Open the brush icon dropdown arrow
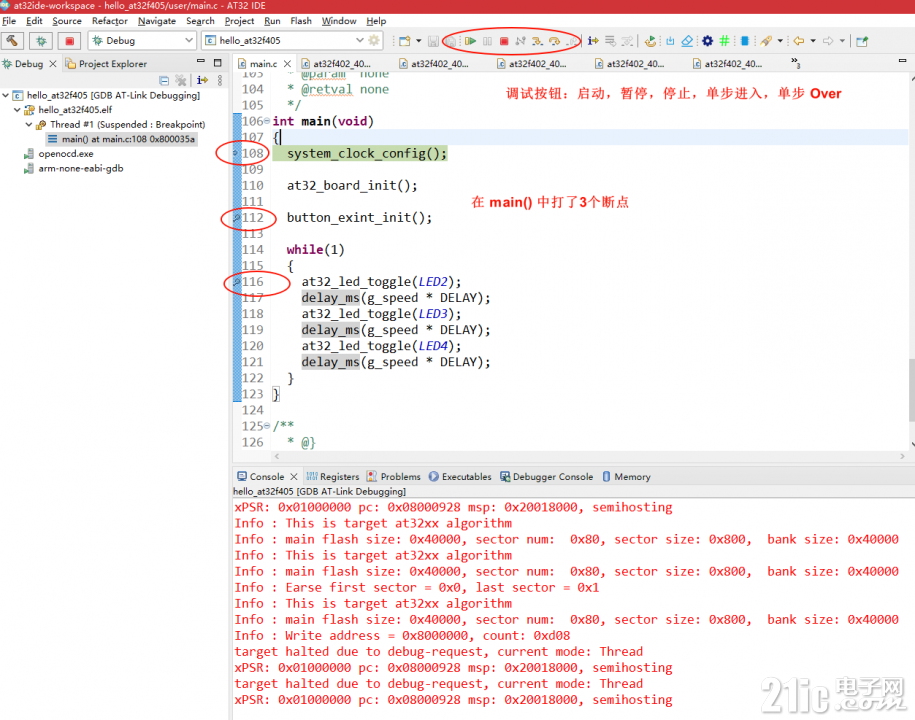The width and height of the screenshot is (915, 720). pyautogui.click(x=780, y=41)
